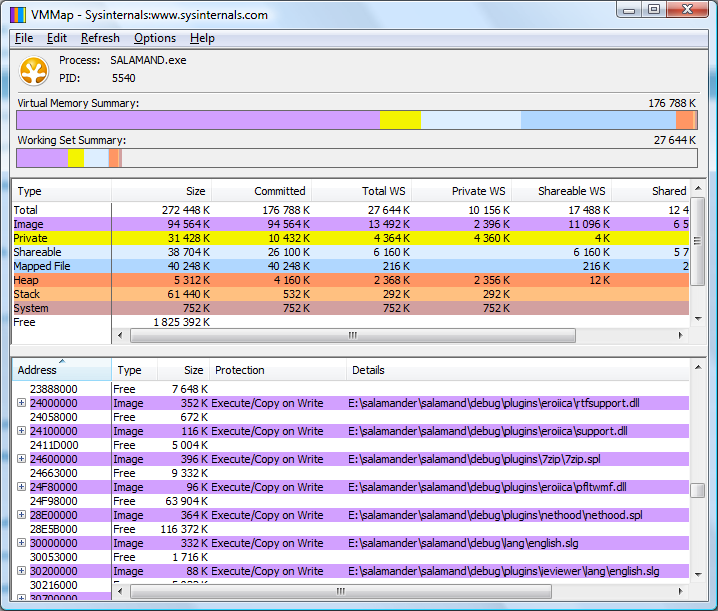Image resolution: width=718 pixels, height=611 pixels.
Task: Click the Salamander process icon
Action: pyautogui.click(x=34, y=71)
